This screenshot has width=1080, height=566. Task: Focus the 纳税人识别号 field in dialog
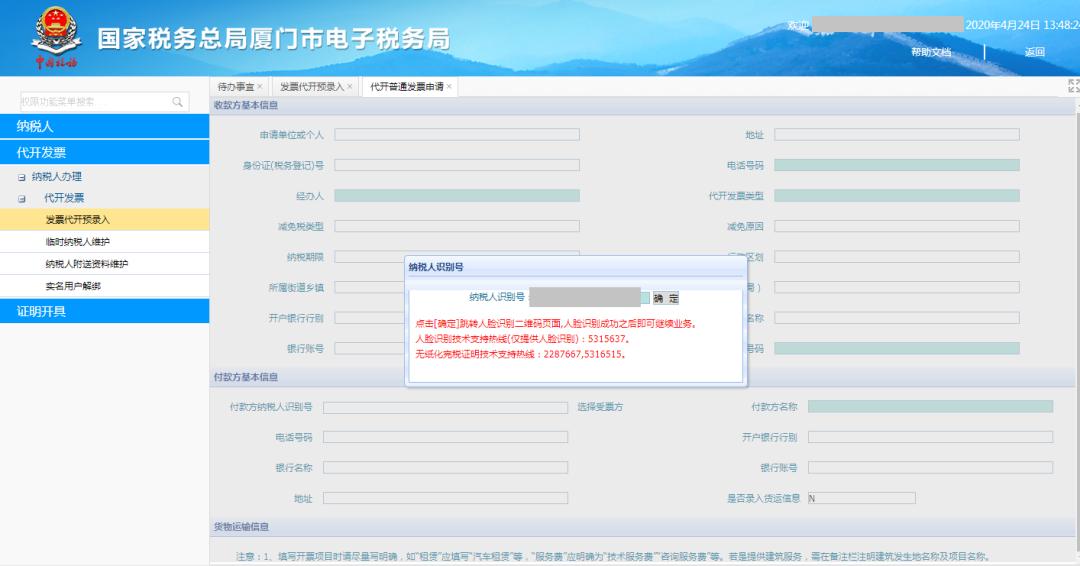click(589, 297)
